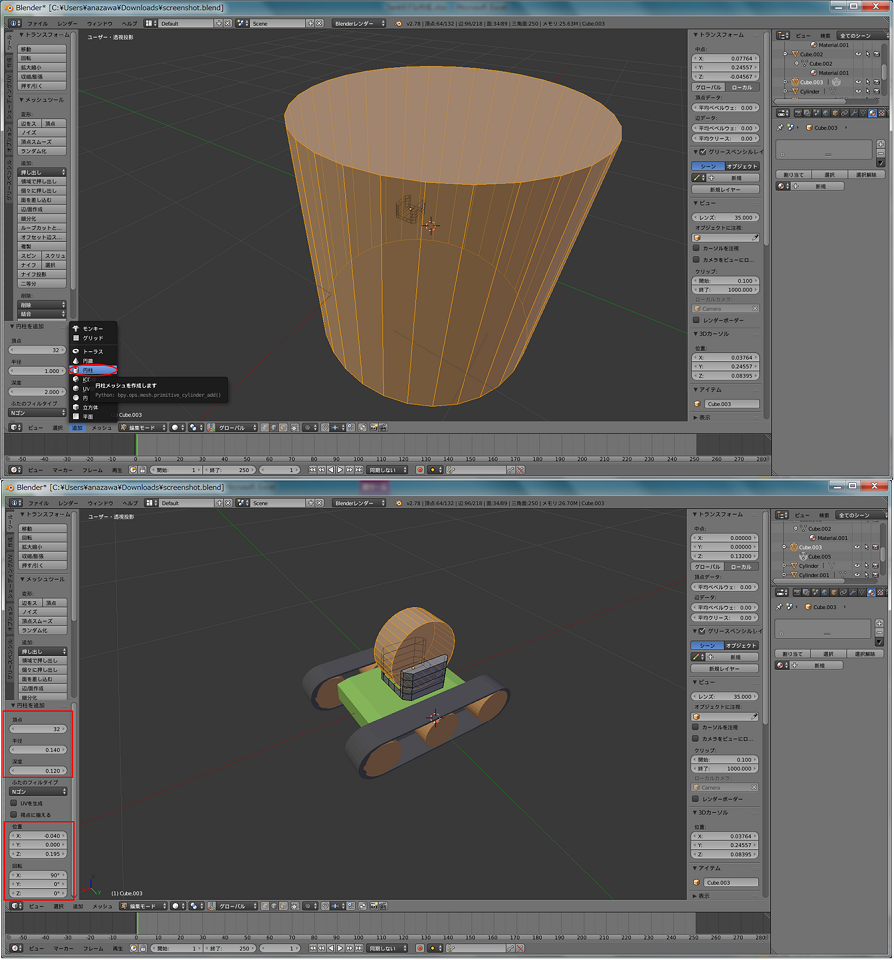Toggle eye visibility for Cylinder in upper outliner
The width and height of the screenshot is (894, 960).
point(857,91)
